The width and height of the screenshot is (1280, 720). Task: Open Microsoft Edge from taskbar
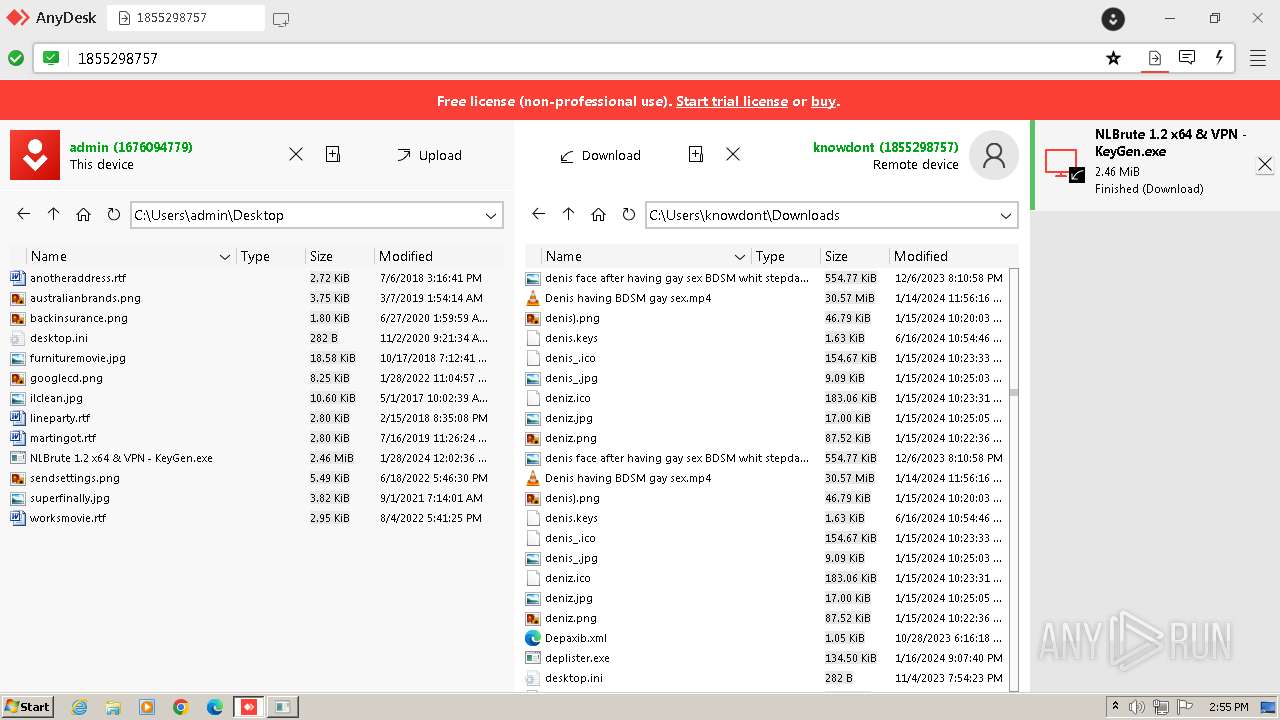pos(215,707)
